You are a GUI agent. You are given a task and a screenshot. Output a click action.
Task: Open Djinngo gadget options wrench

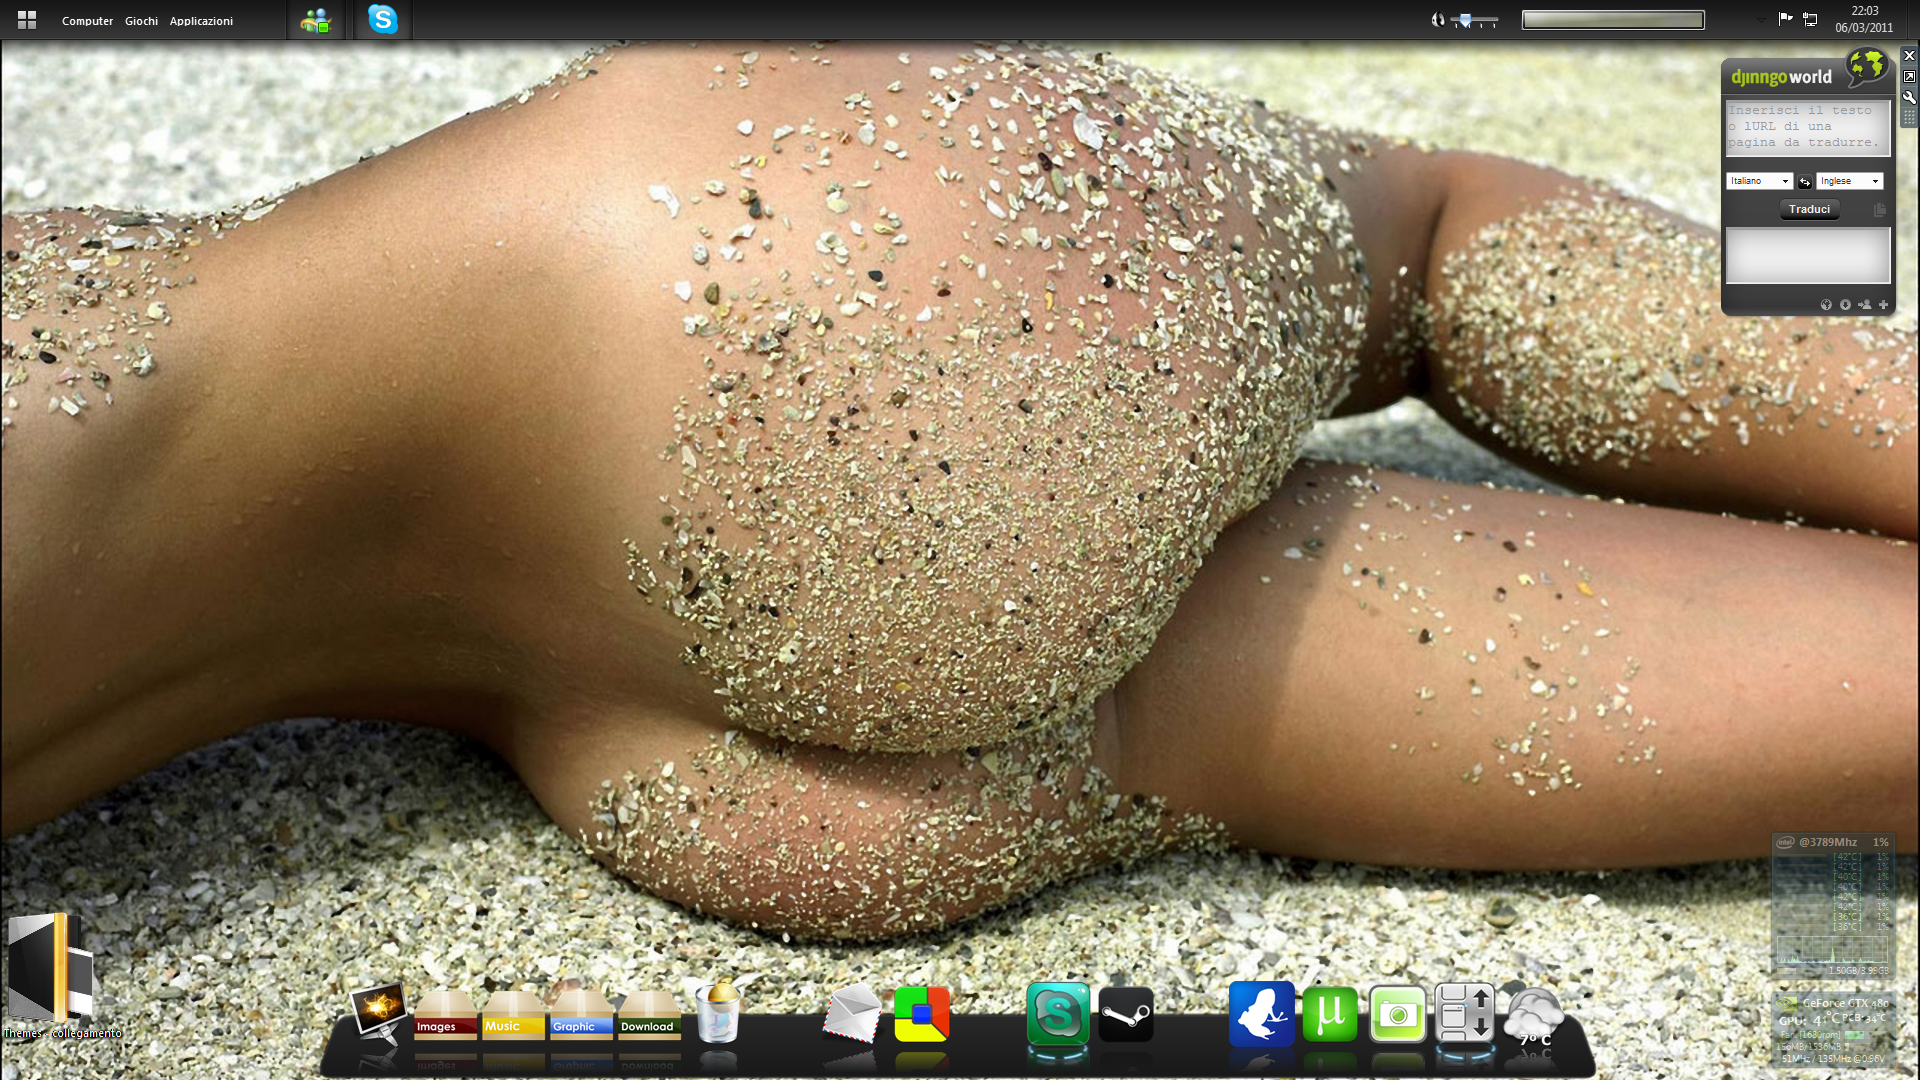pos(1909,98)
